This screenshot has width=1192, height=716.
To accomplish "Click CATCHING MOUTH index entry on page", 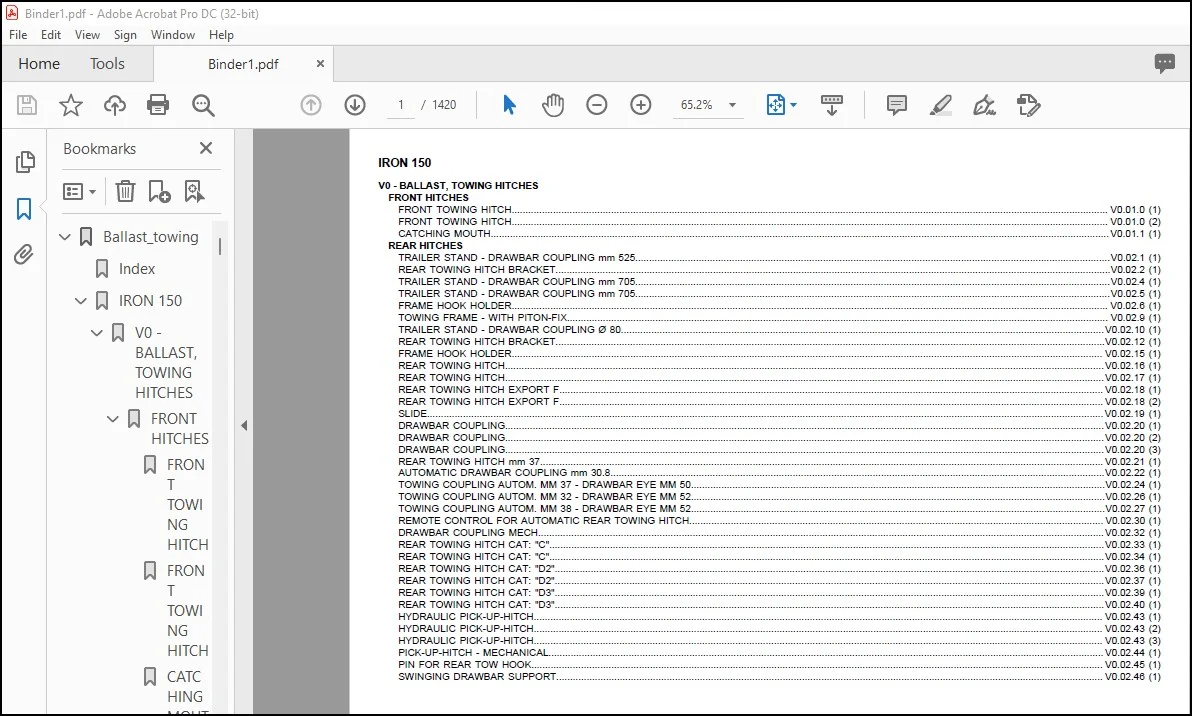I will click(x=779, y=234).
